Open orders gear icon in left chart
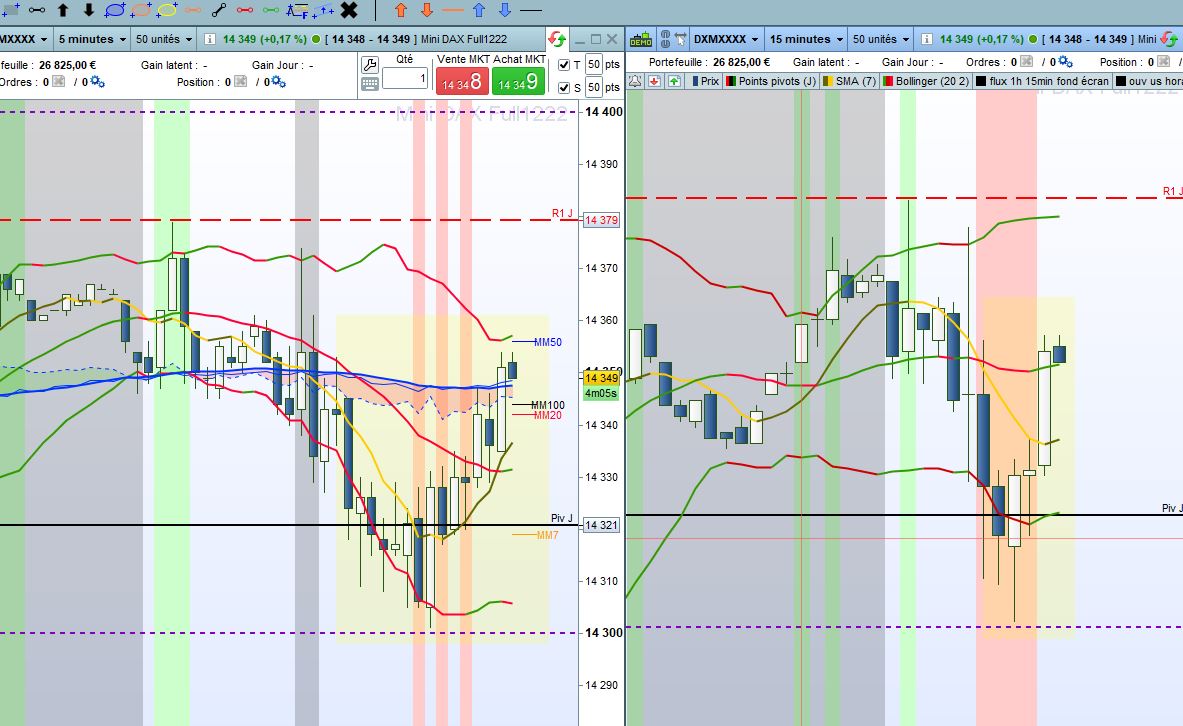 coord(97,82)
